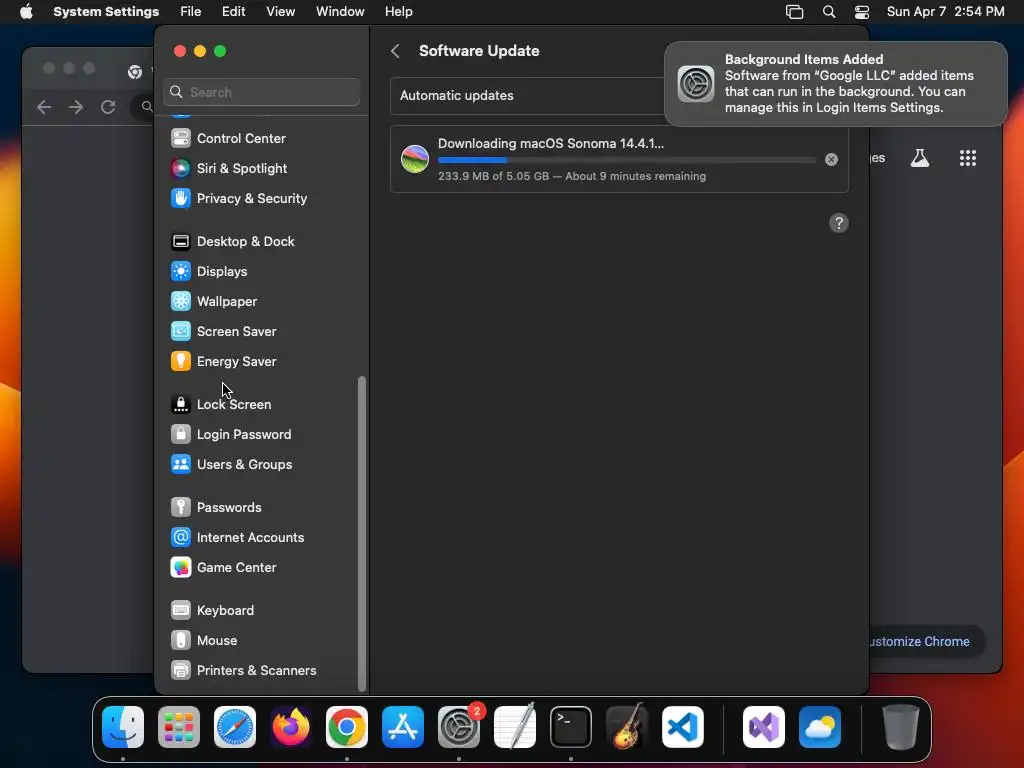This screenshot has width=1024, height=768.
Task: Open Login Password settings
Action: (x=261, y=435)
